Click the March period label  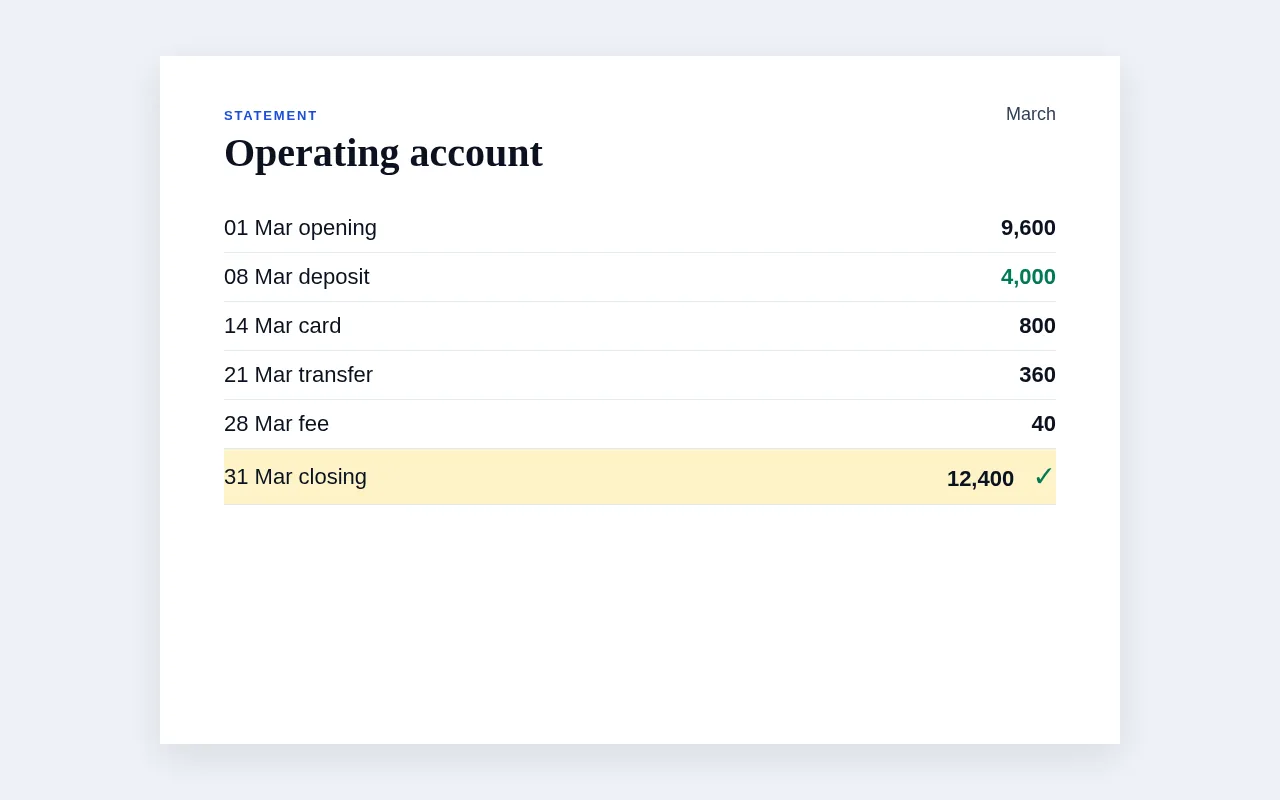point(1031,114)
